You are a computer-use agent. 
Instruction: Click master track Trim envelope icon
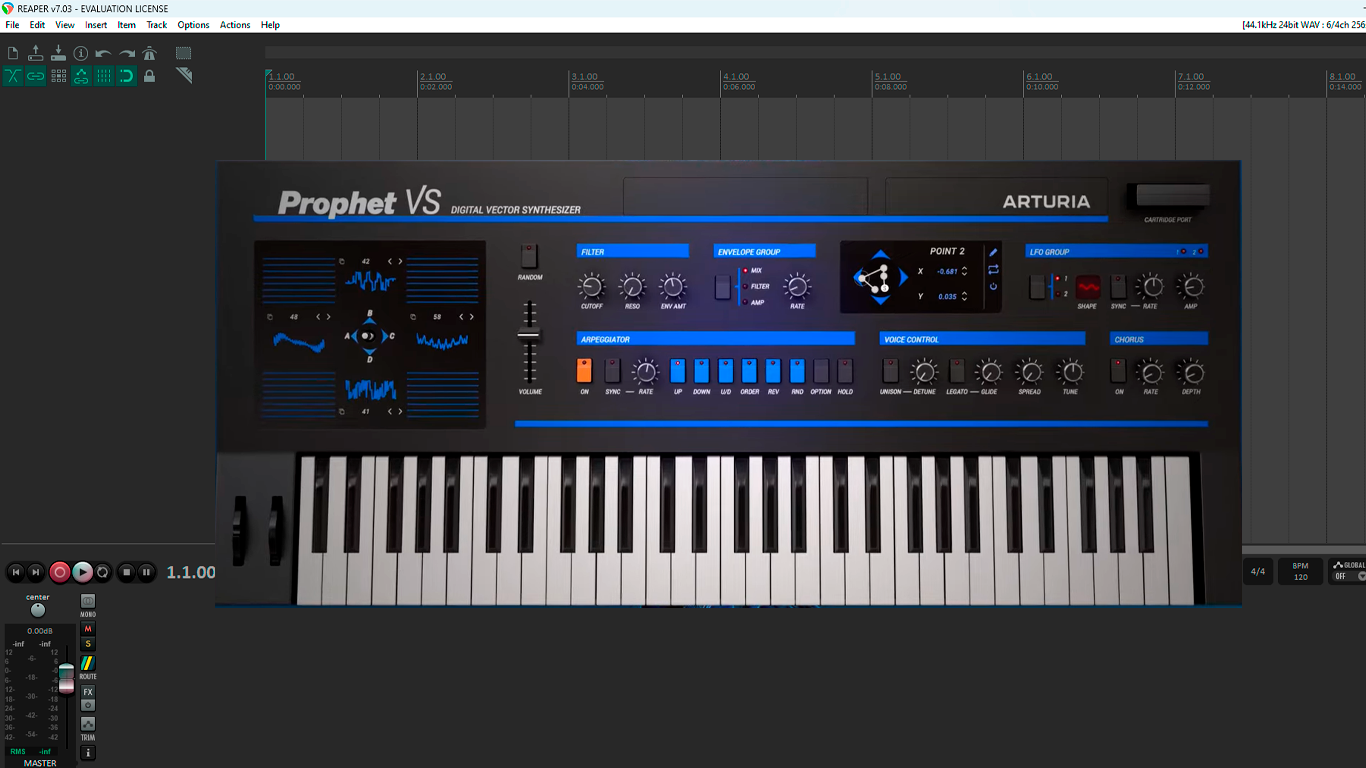[88, 724]
